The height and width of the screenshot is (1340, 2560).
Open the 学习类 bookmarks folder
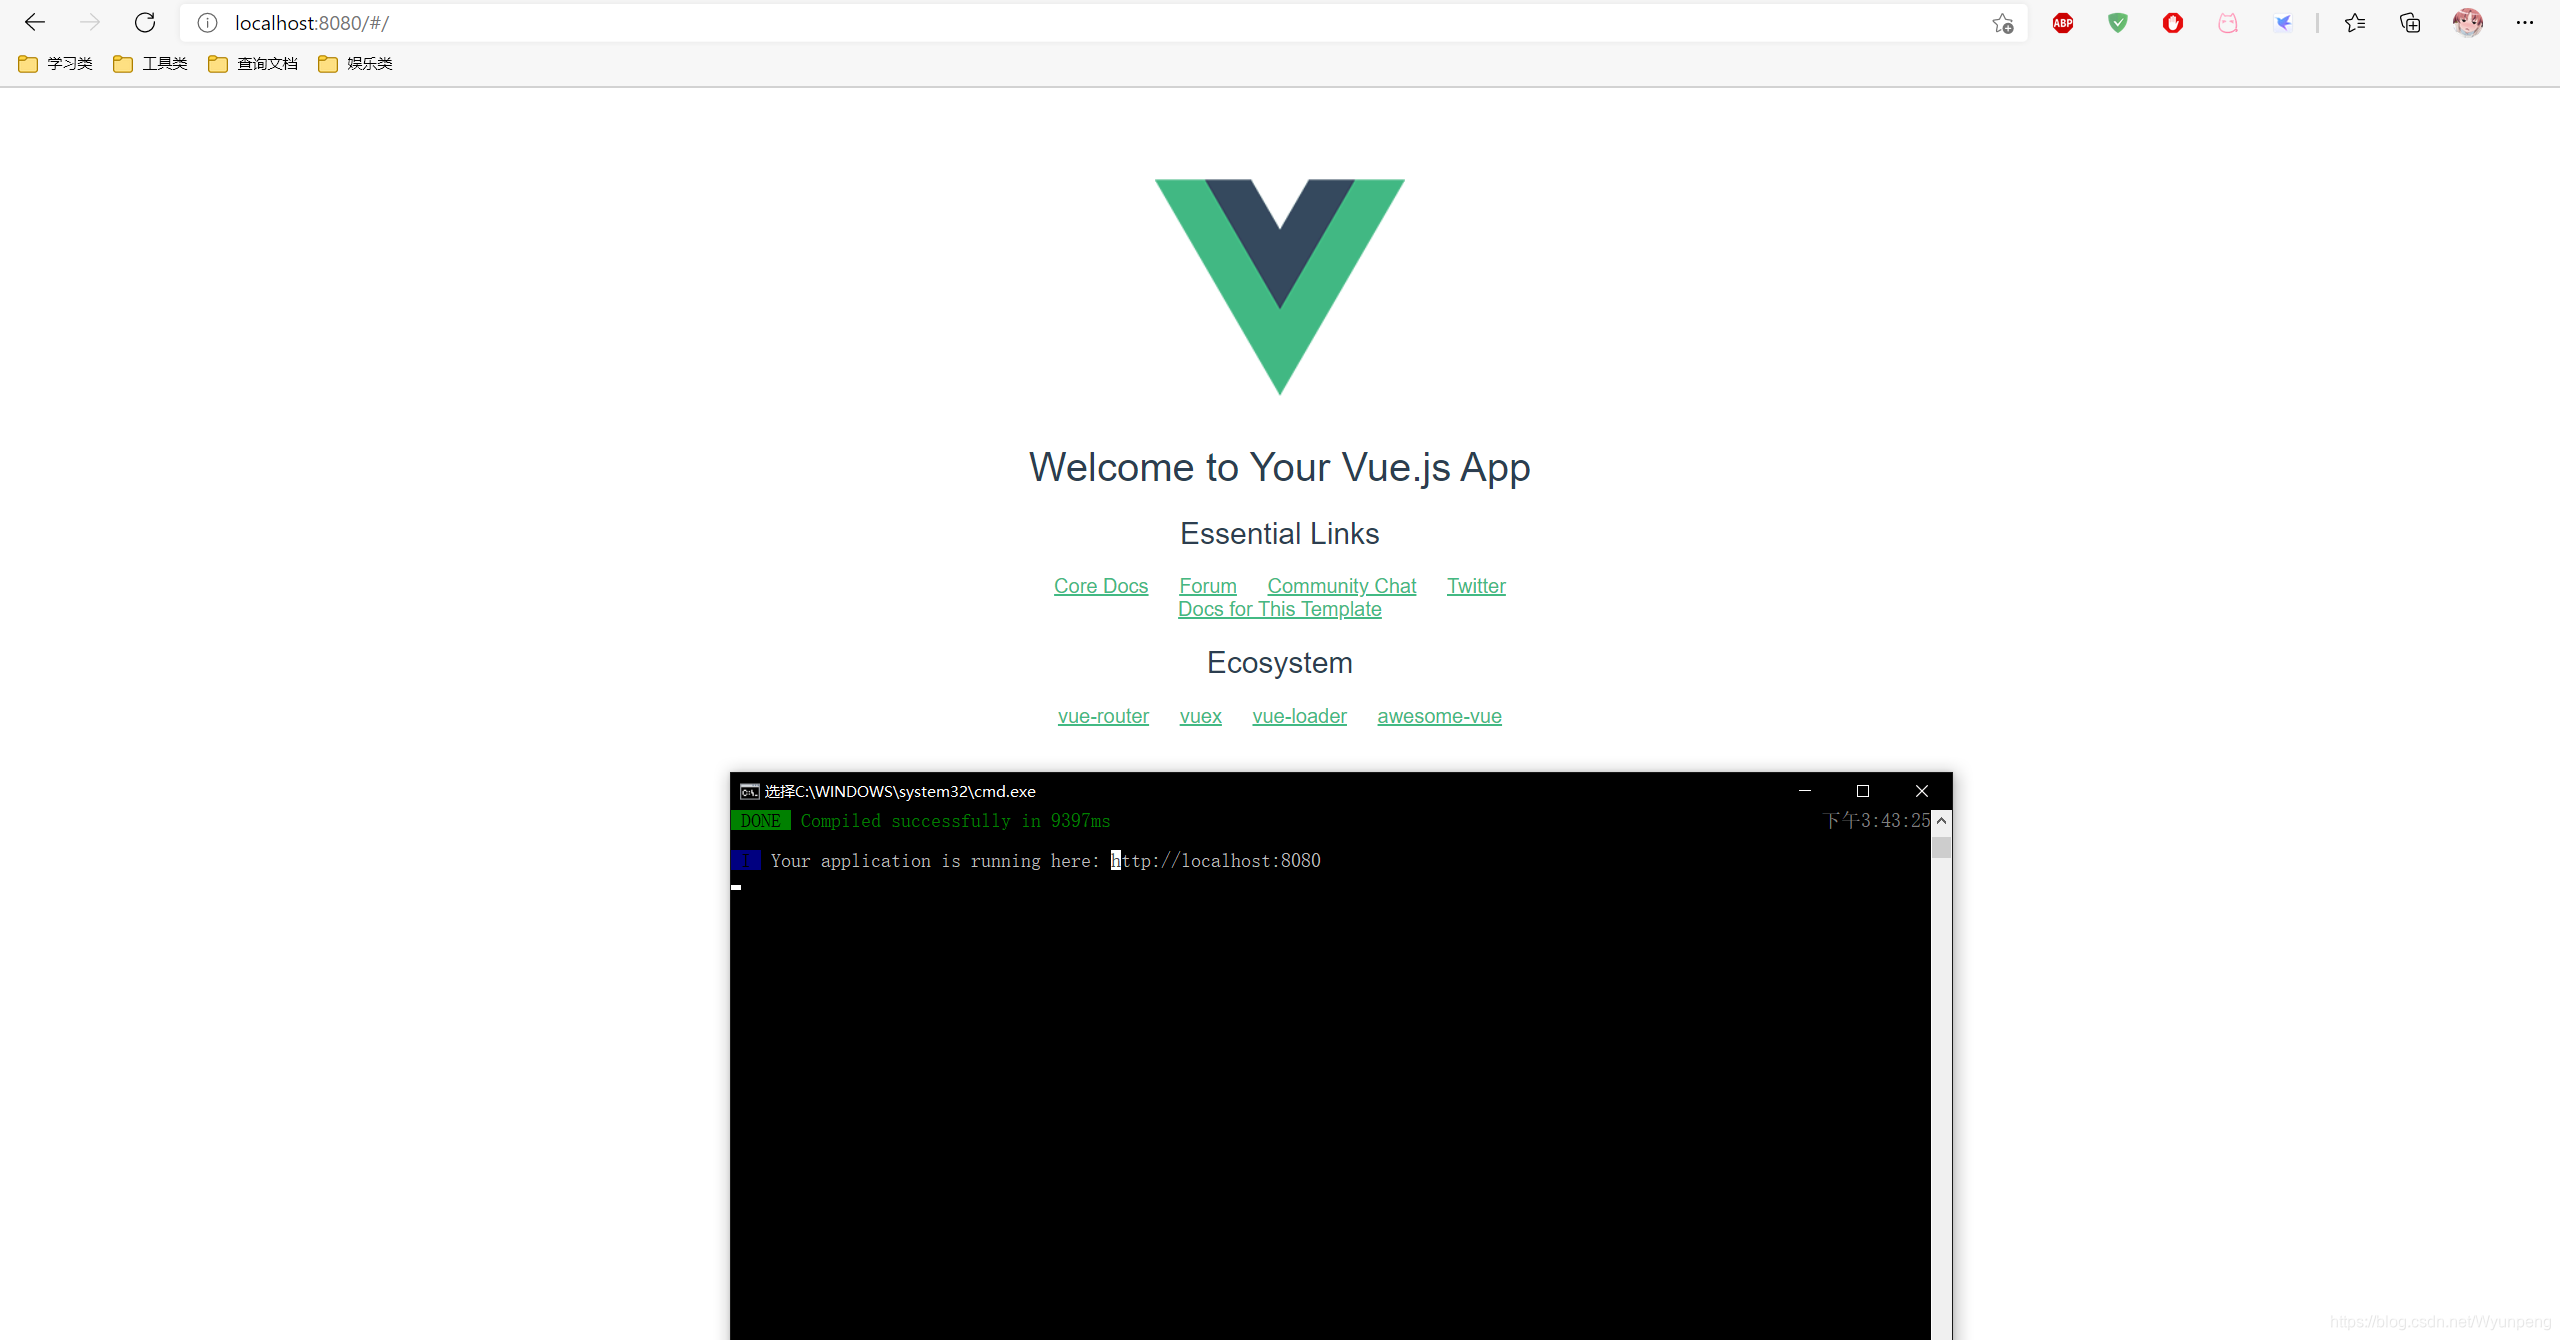pos(55,64)
